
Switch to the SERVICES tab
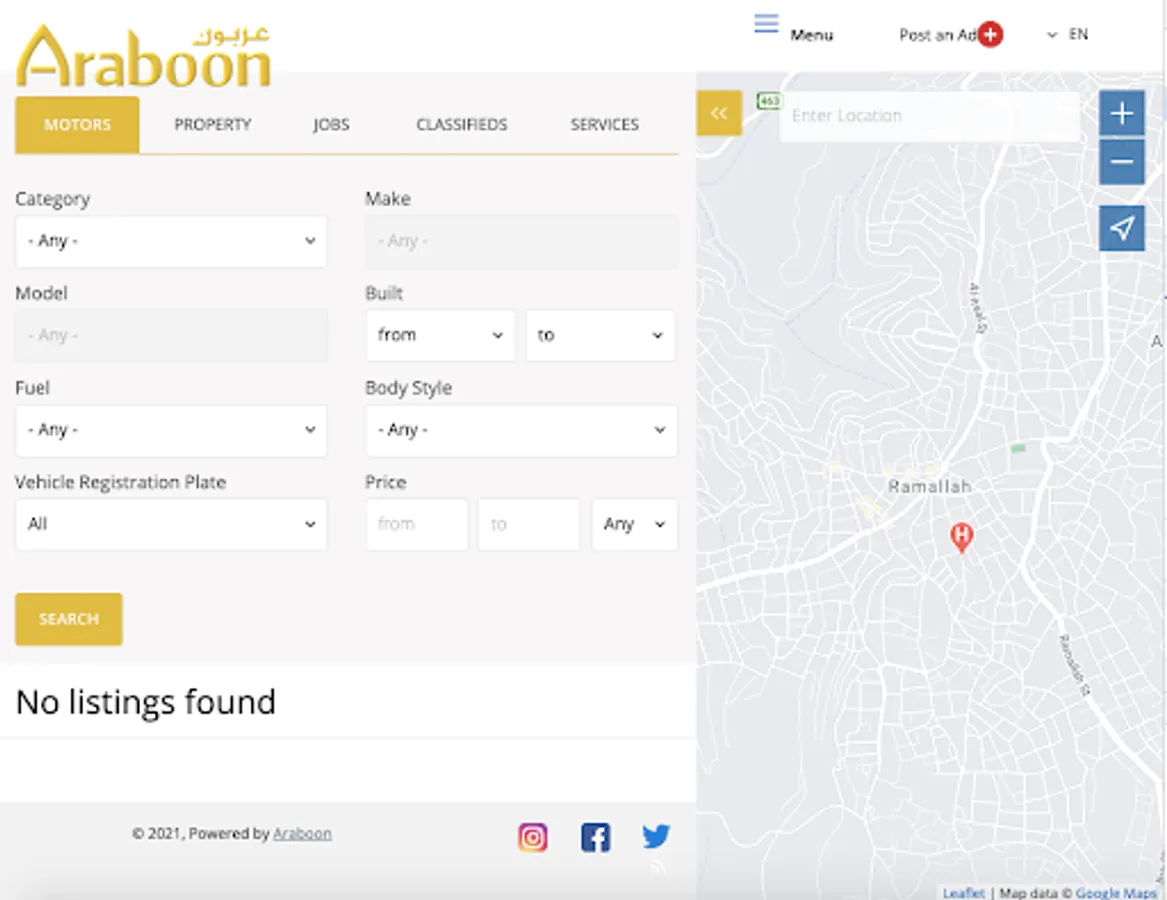click(x=604, y=124)
